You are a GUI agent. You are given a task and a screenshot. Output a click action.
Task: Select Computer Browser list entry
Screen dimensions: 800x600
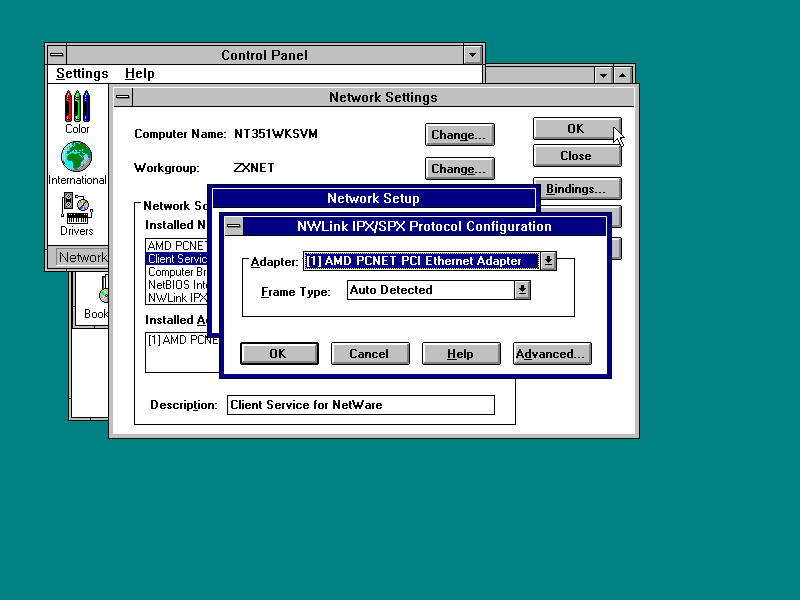pos(177,272)
